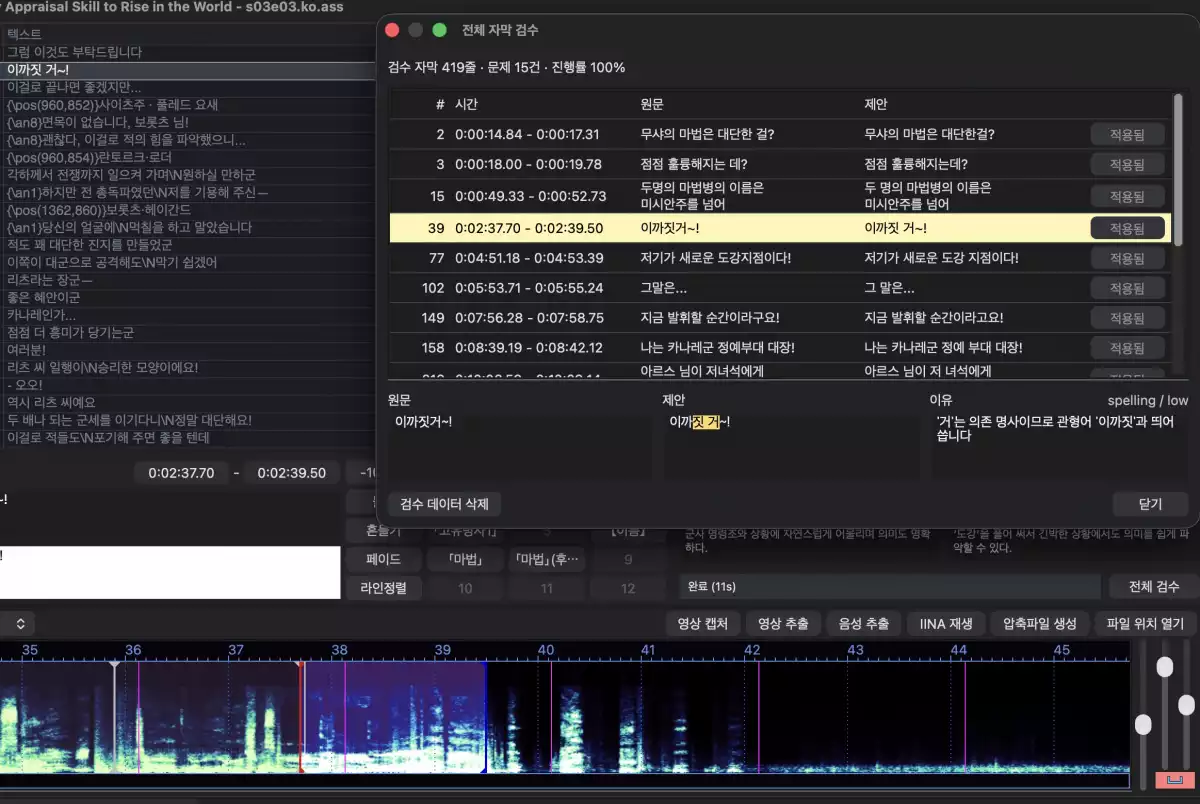Screen dimensions: 1200x804
Task: Click the 음성 추출 button
Action: (864, 623)
